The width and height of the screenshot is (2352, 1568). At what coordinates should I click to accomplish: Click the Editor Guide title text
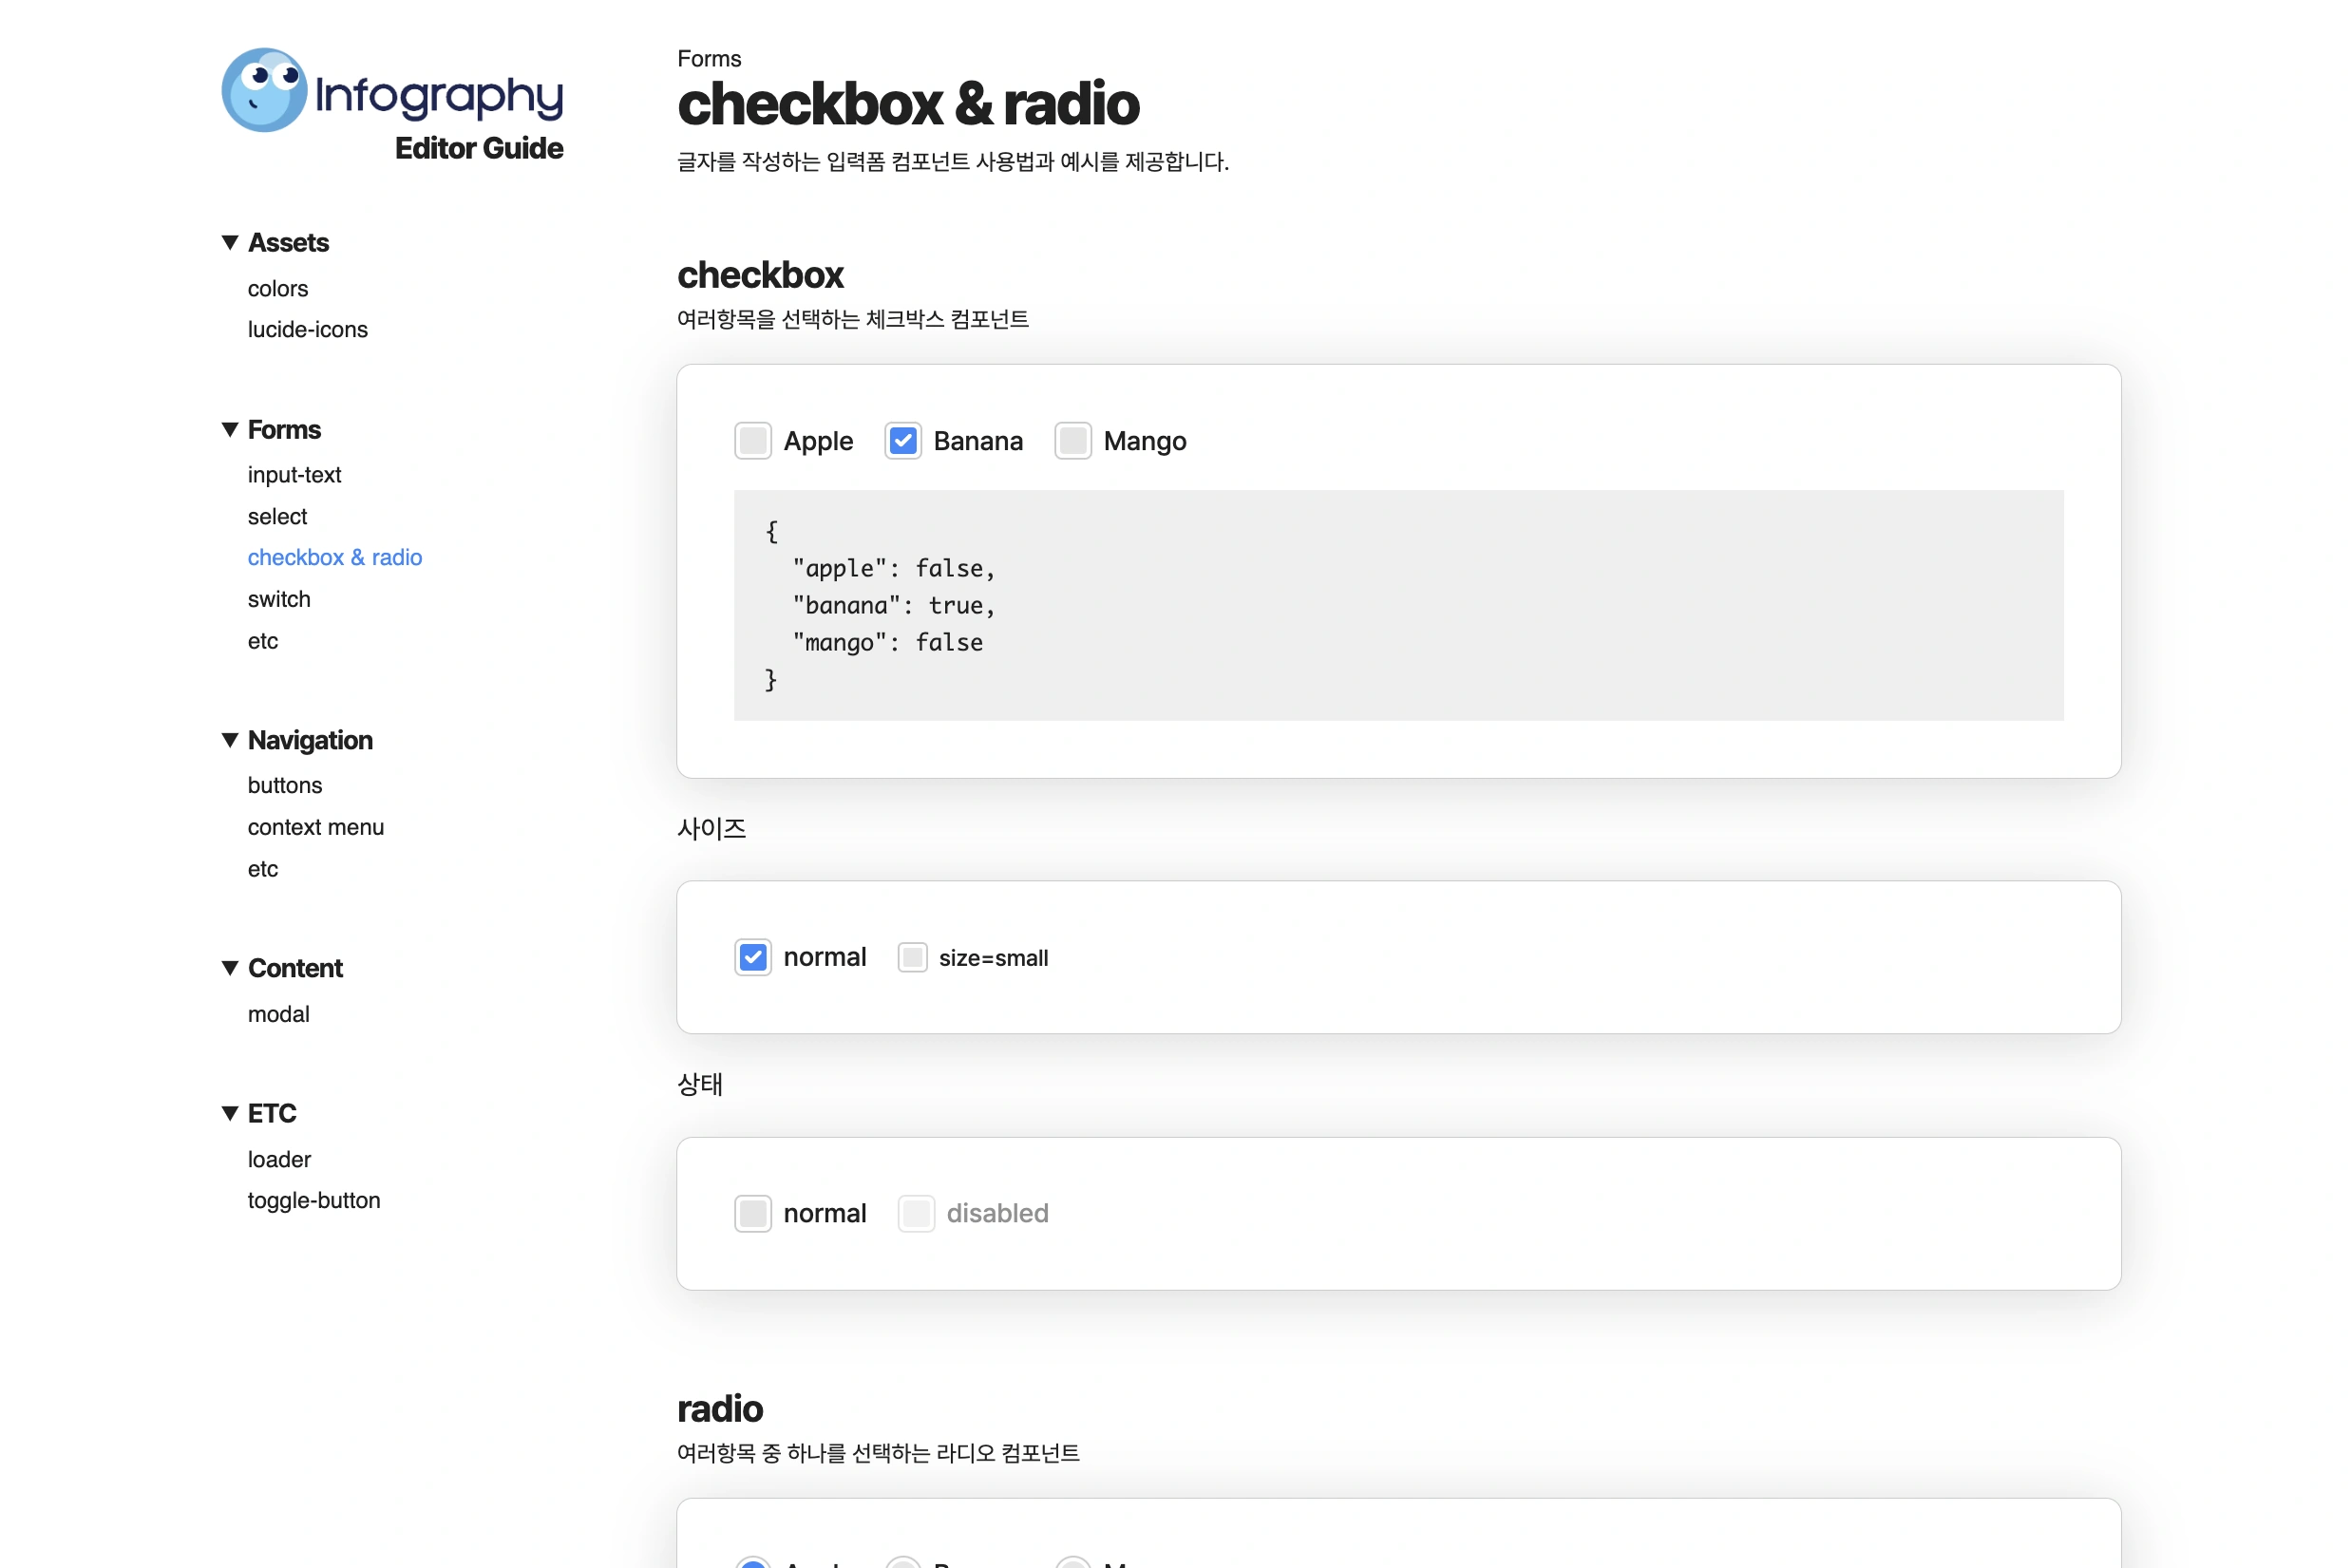[479, 148]
